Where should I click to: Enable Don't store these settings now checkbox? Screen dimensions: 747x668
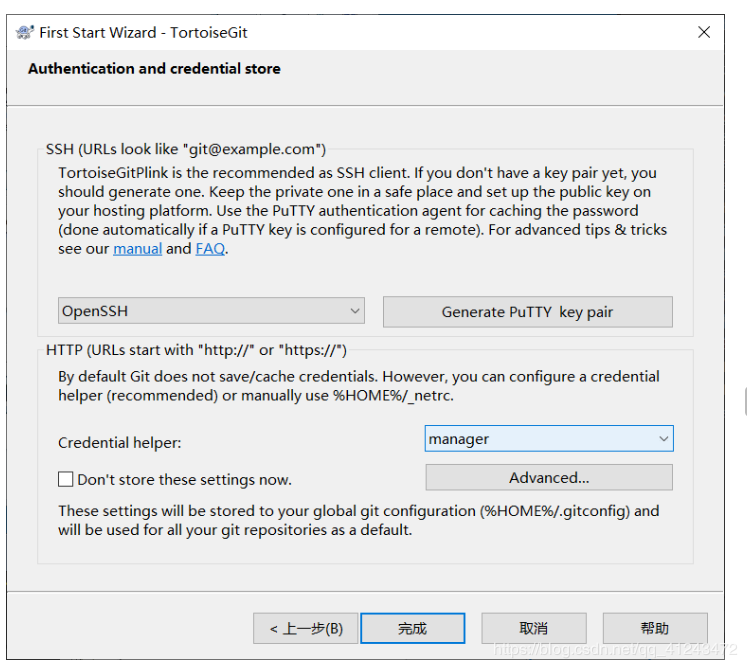(x=66, y=479)
